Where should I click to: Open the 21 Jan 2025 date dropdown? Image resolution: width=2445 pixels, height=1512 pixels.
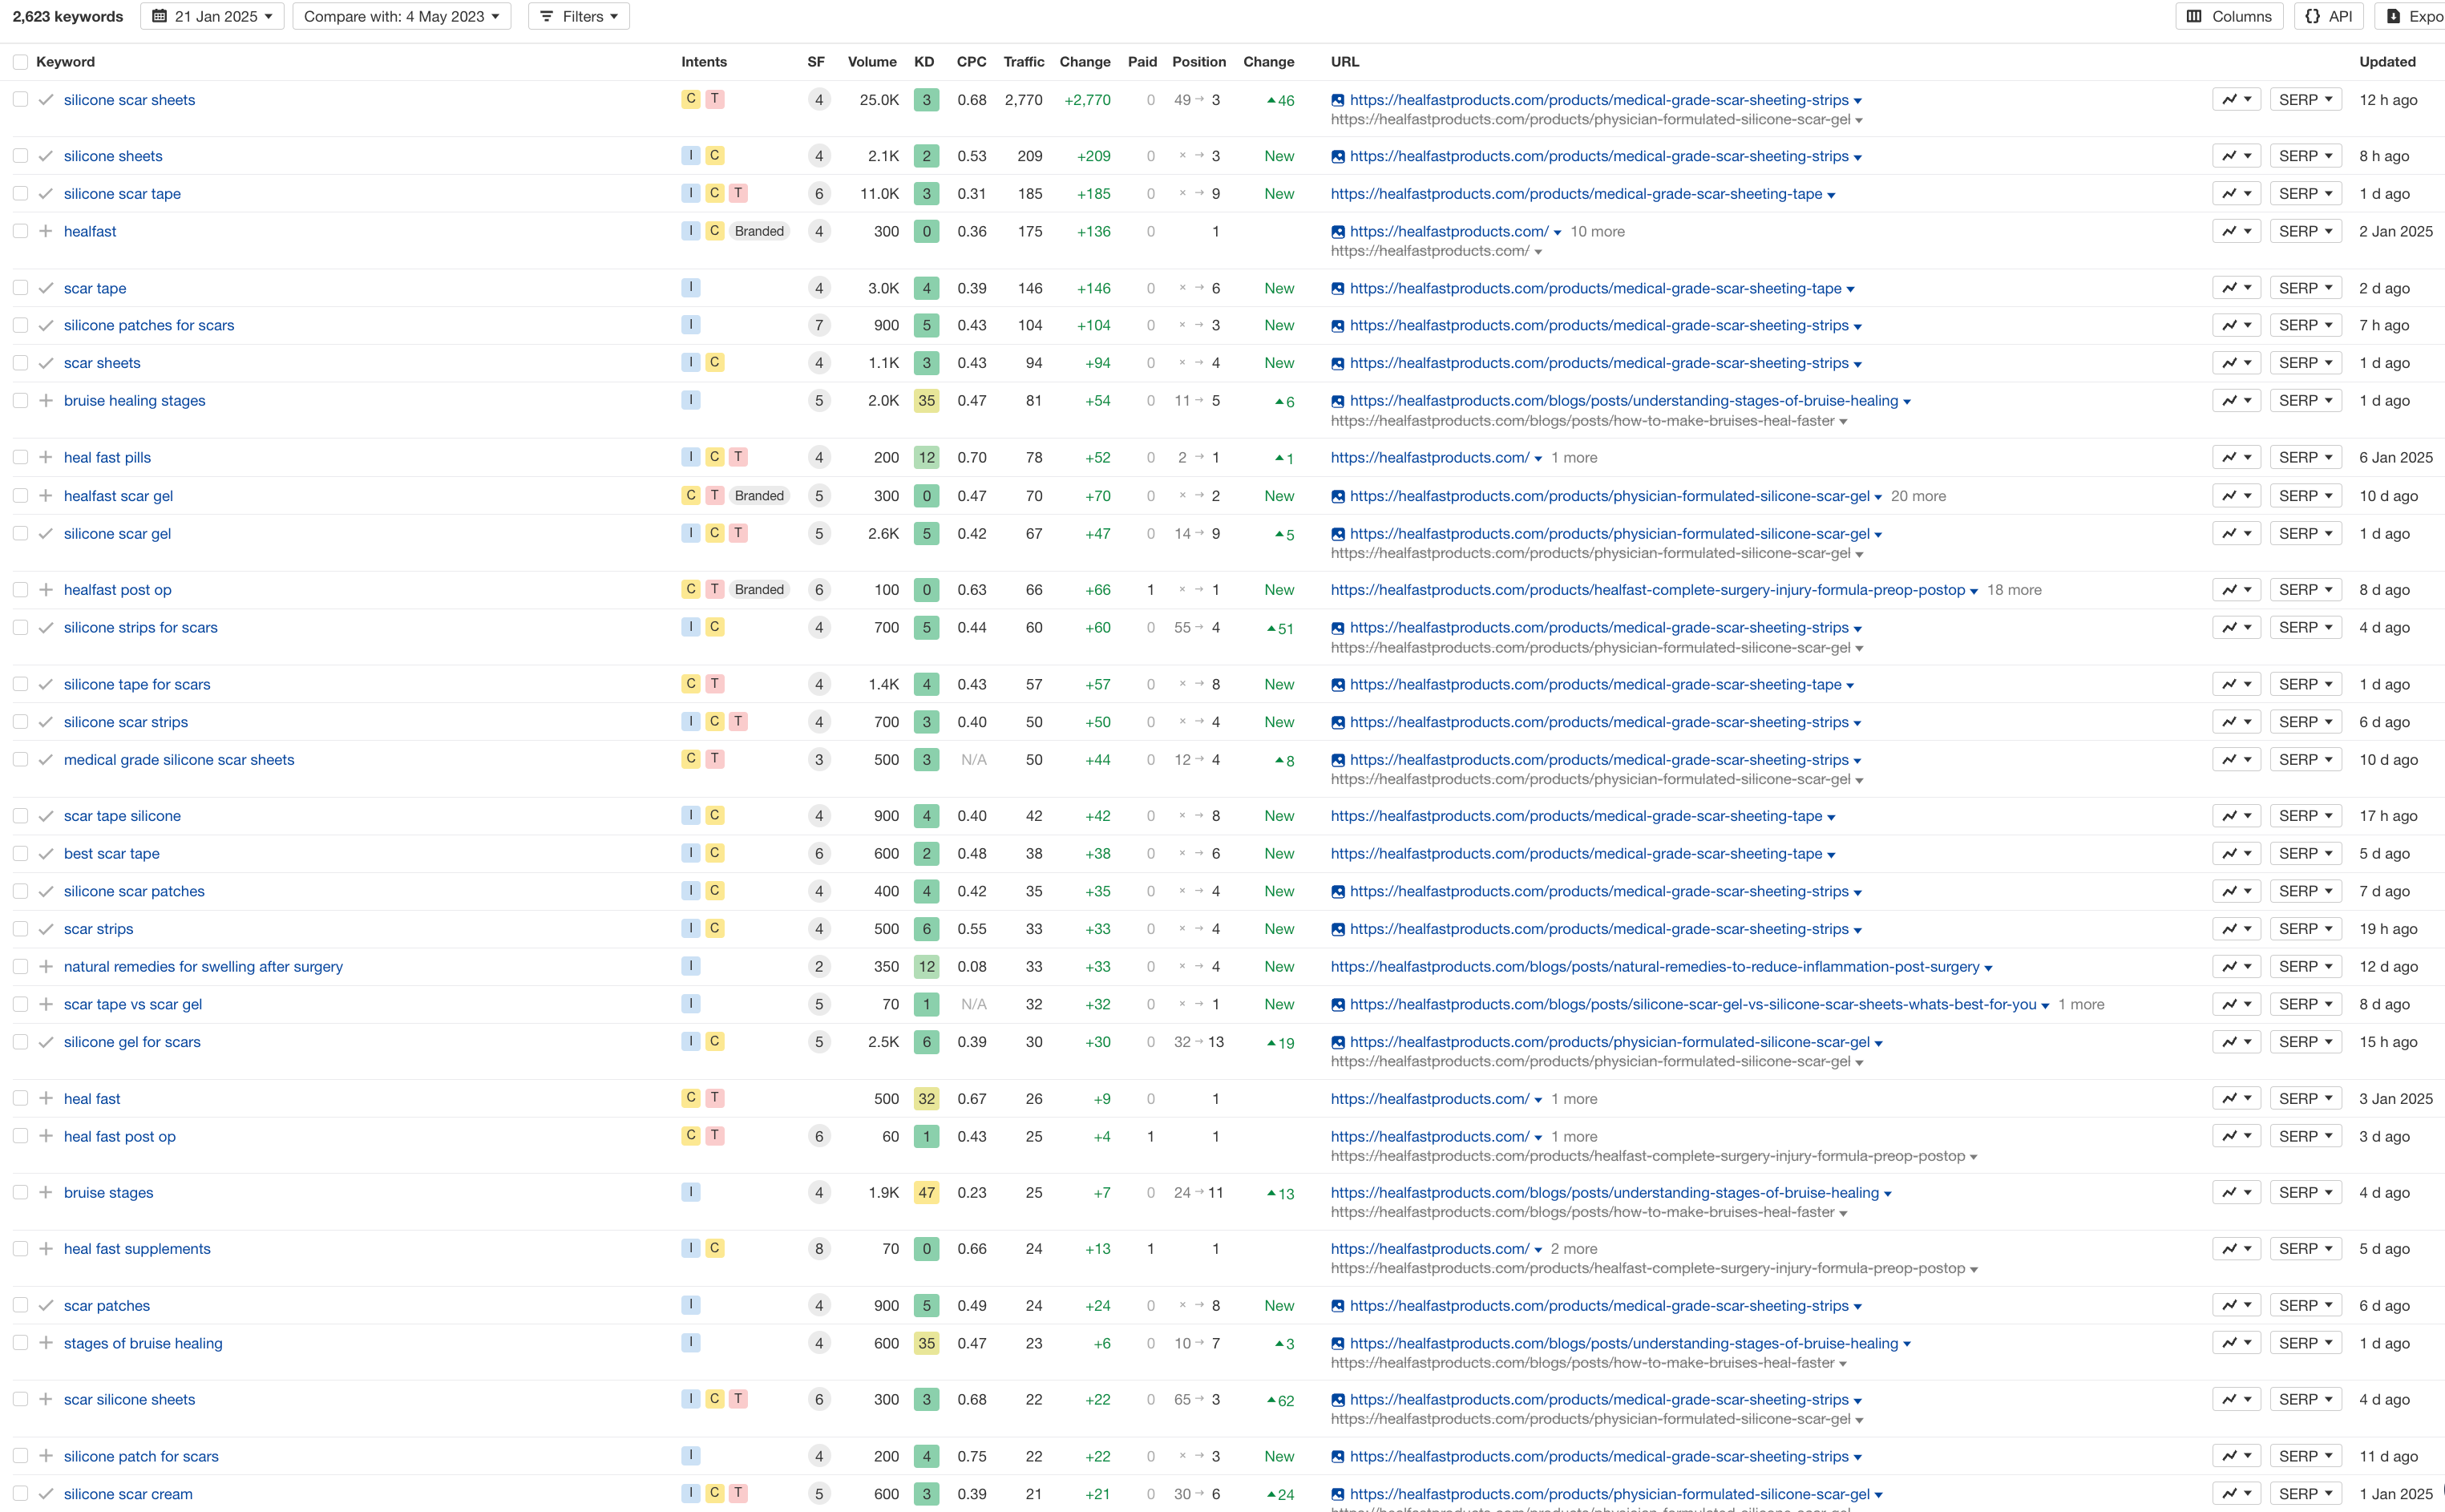(212, 16)
